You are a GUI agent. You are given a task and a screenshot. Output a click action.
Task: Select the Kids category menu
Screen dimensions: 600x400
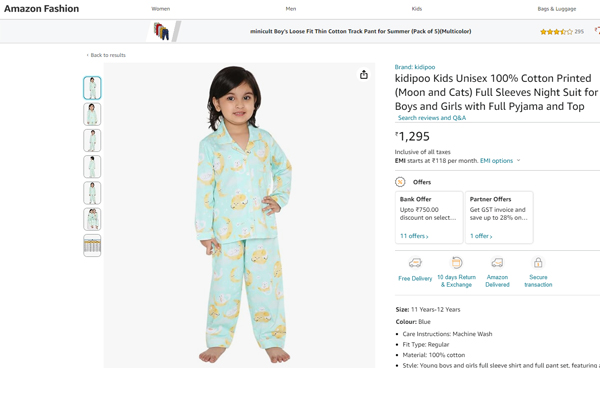[x=417, y=9]
